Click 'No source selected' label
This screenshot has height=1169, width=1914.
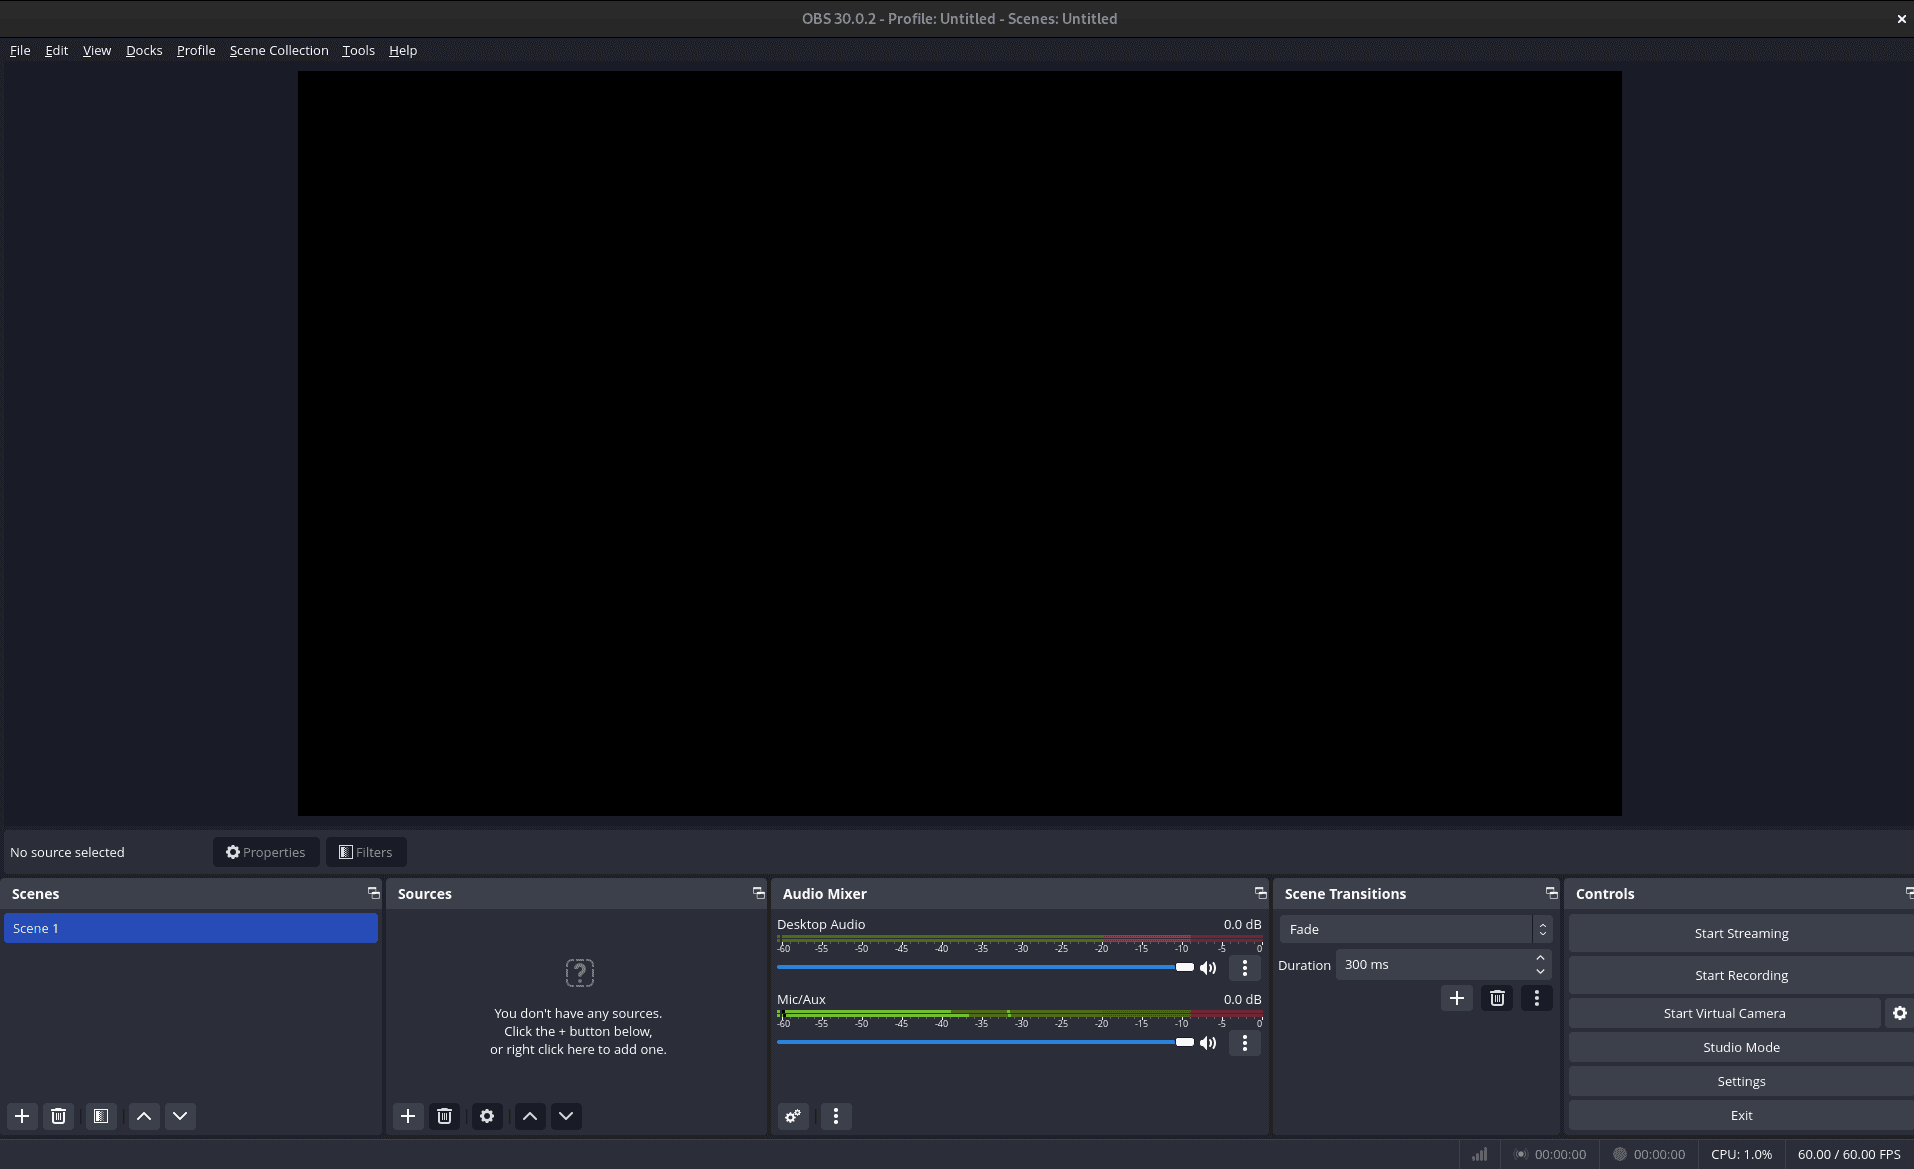pyautogui.click(x=67, y=852)
